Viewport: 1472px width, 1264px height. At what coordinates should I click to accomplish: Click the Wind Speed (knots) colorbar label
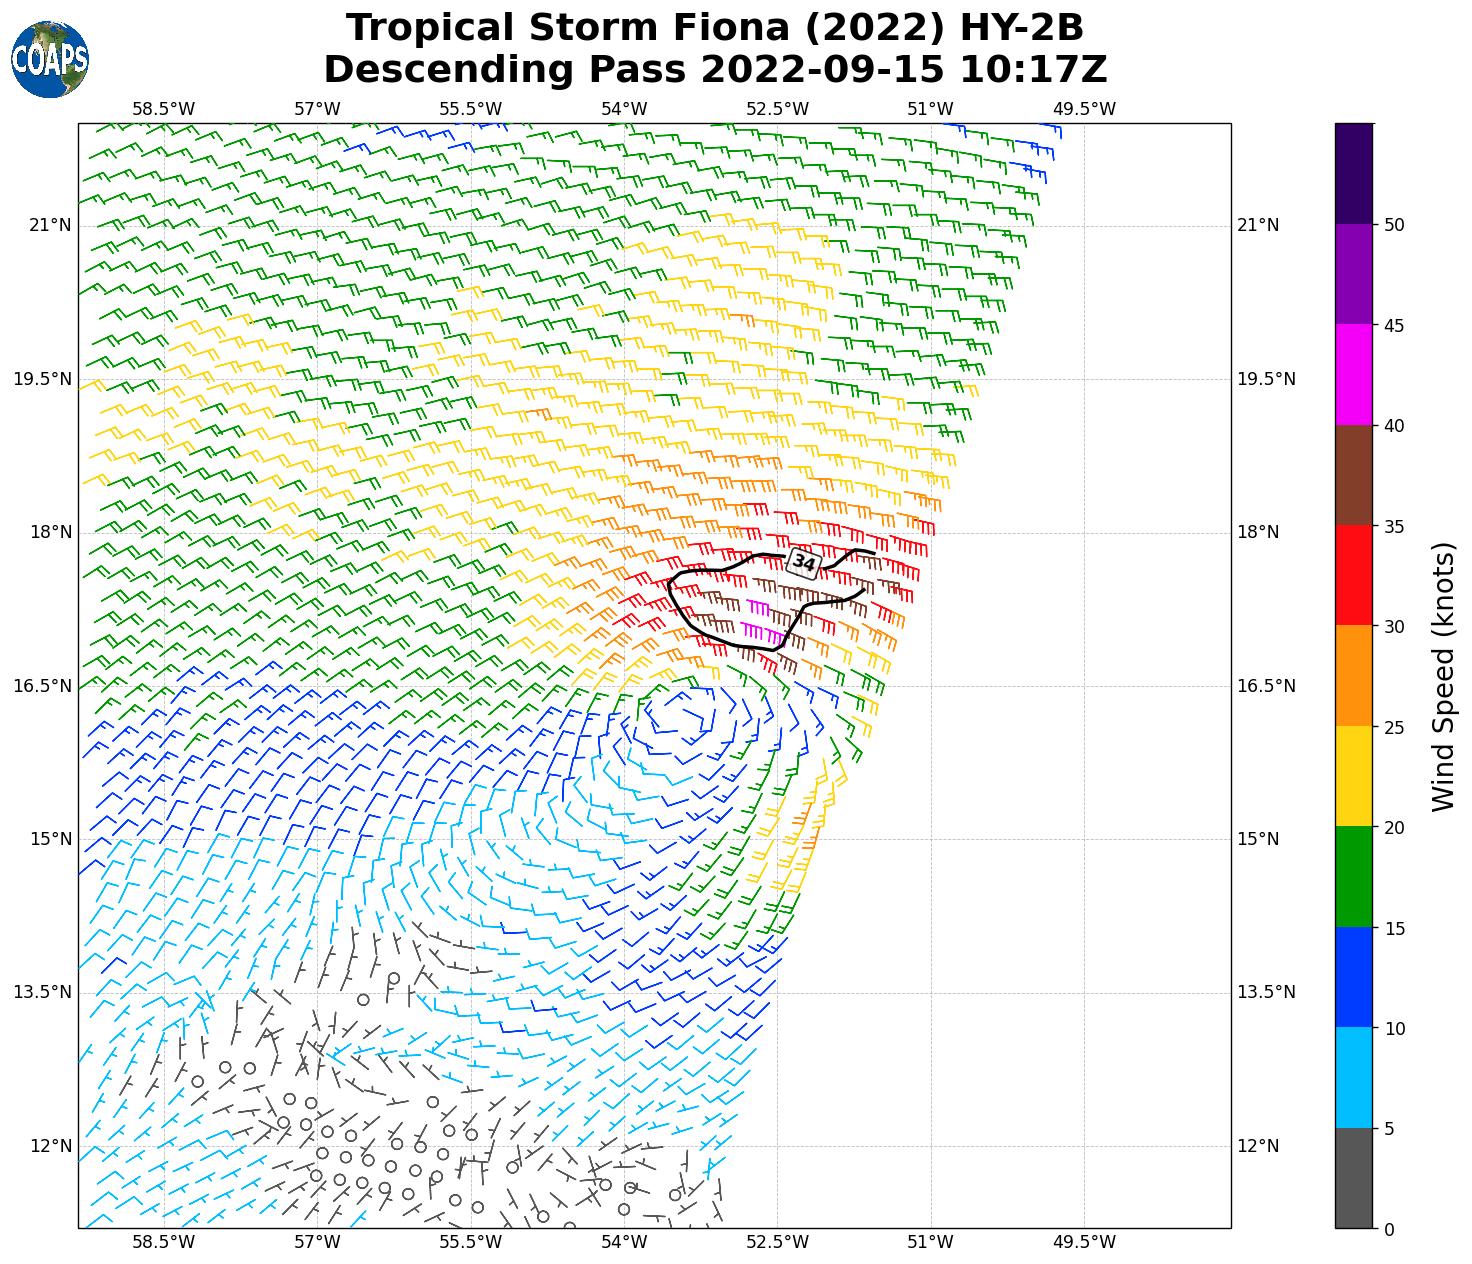tap(1443, 677)
